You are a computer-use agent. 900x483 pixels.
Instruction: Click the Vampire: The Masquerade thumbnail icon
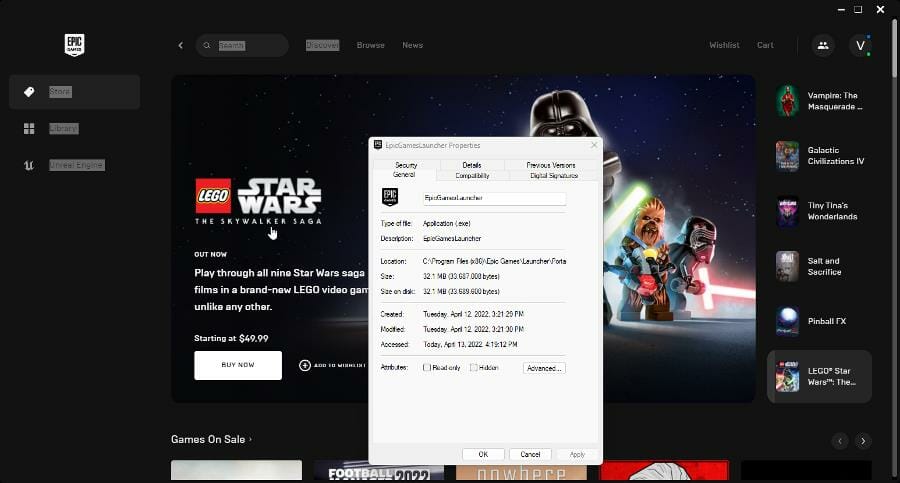pyautogui.click(x=787, y=101)
